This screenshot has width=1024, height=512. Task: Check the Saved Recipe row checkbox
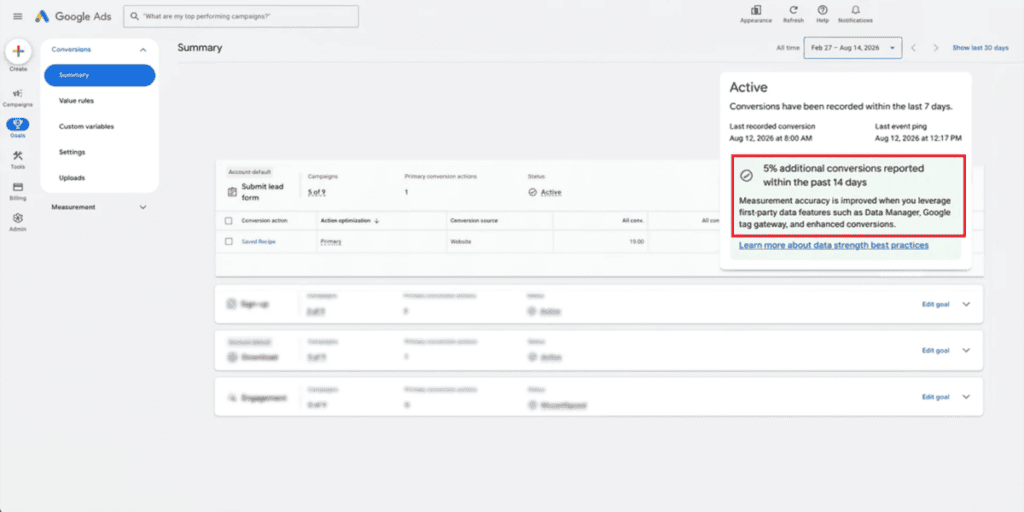tap(229, 241)
